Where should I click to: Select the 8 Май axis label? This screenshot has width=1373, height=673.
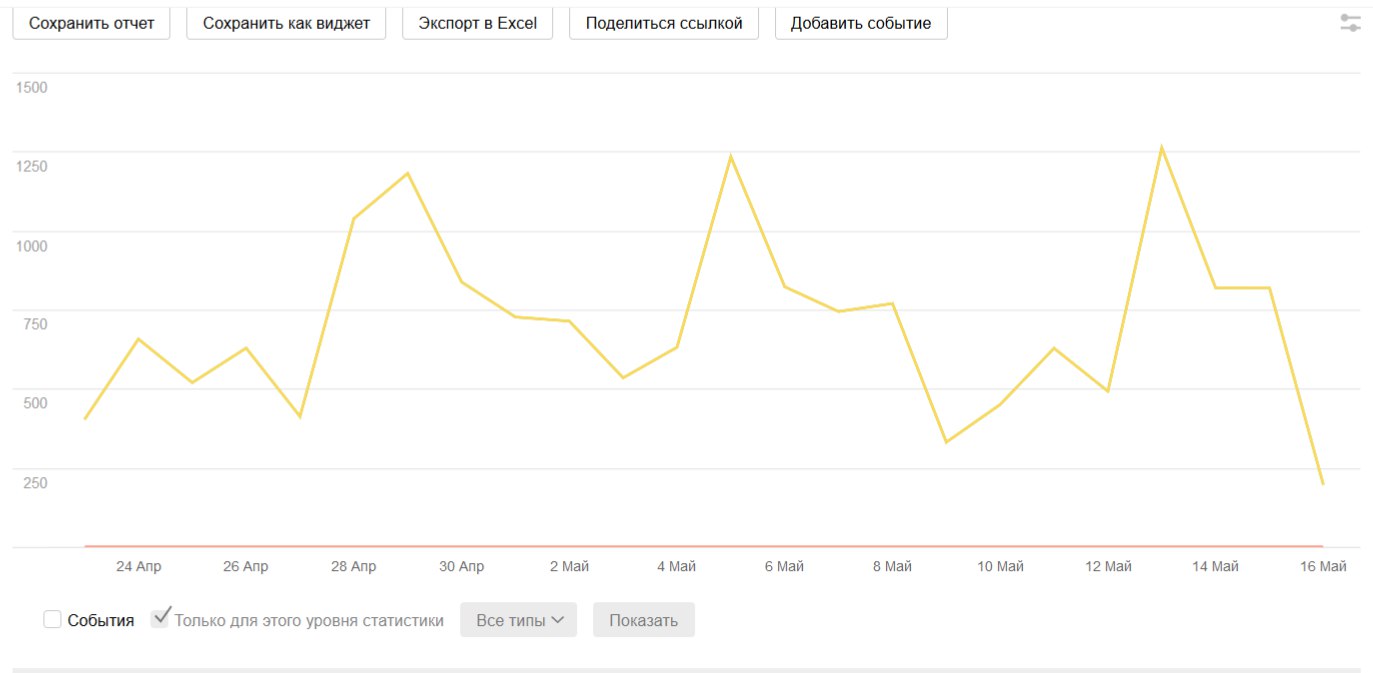tap(892, 567)
